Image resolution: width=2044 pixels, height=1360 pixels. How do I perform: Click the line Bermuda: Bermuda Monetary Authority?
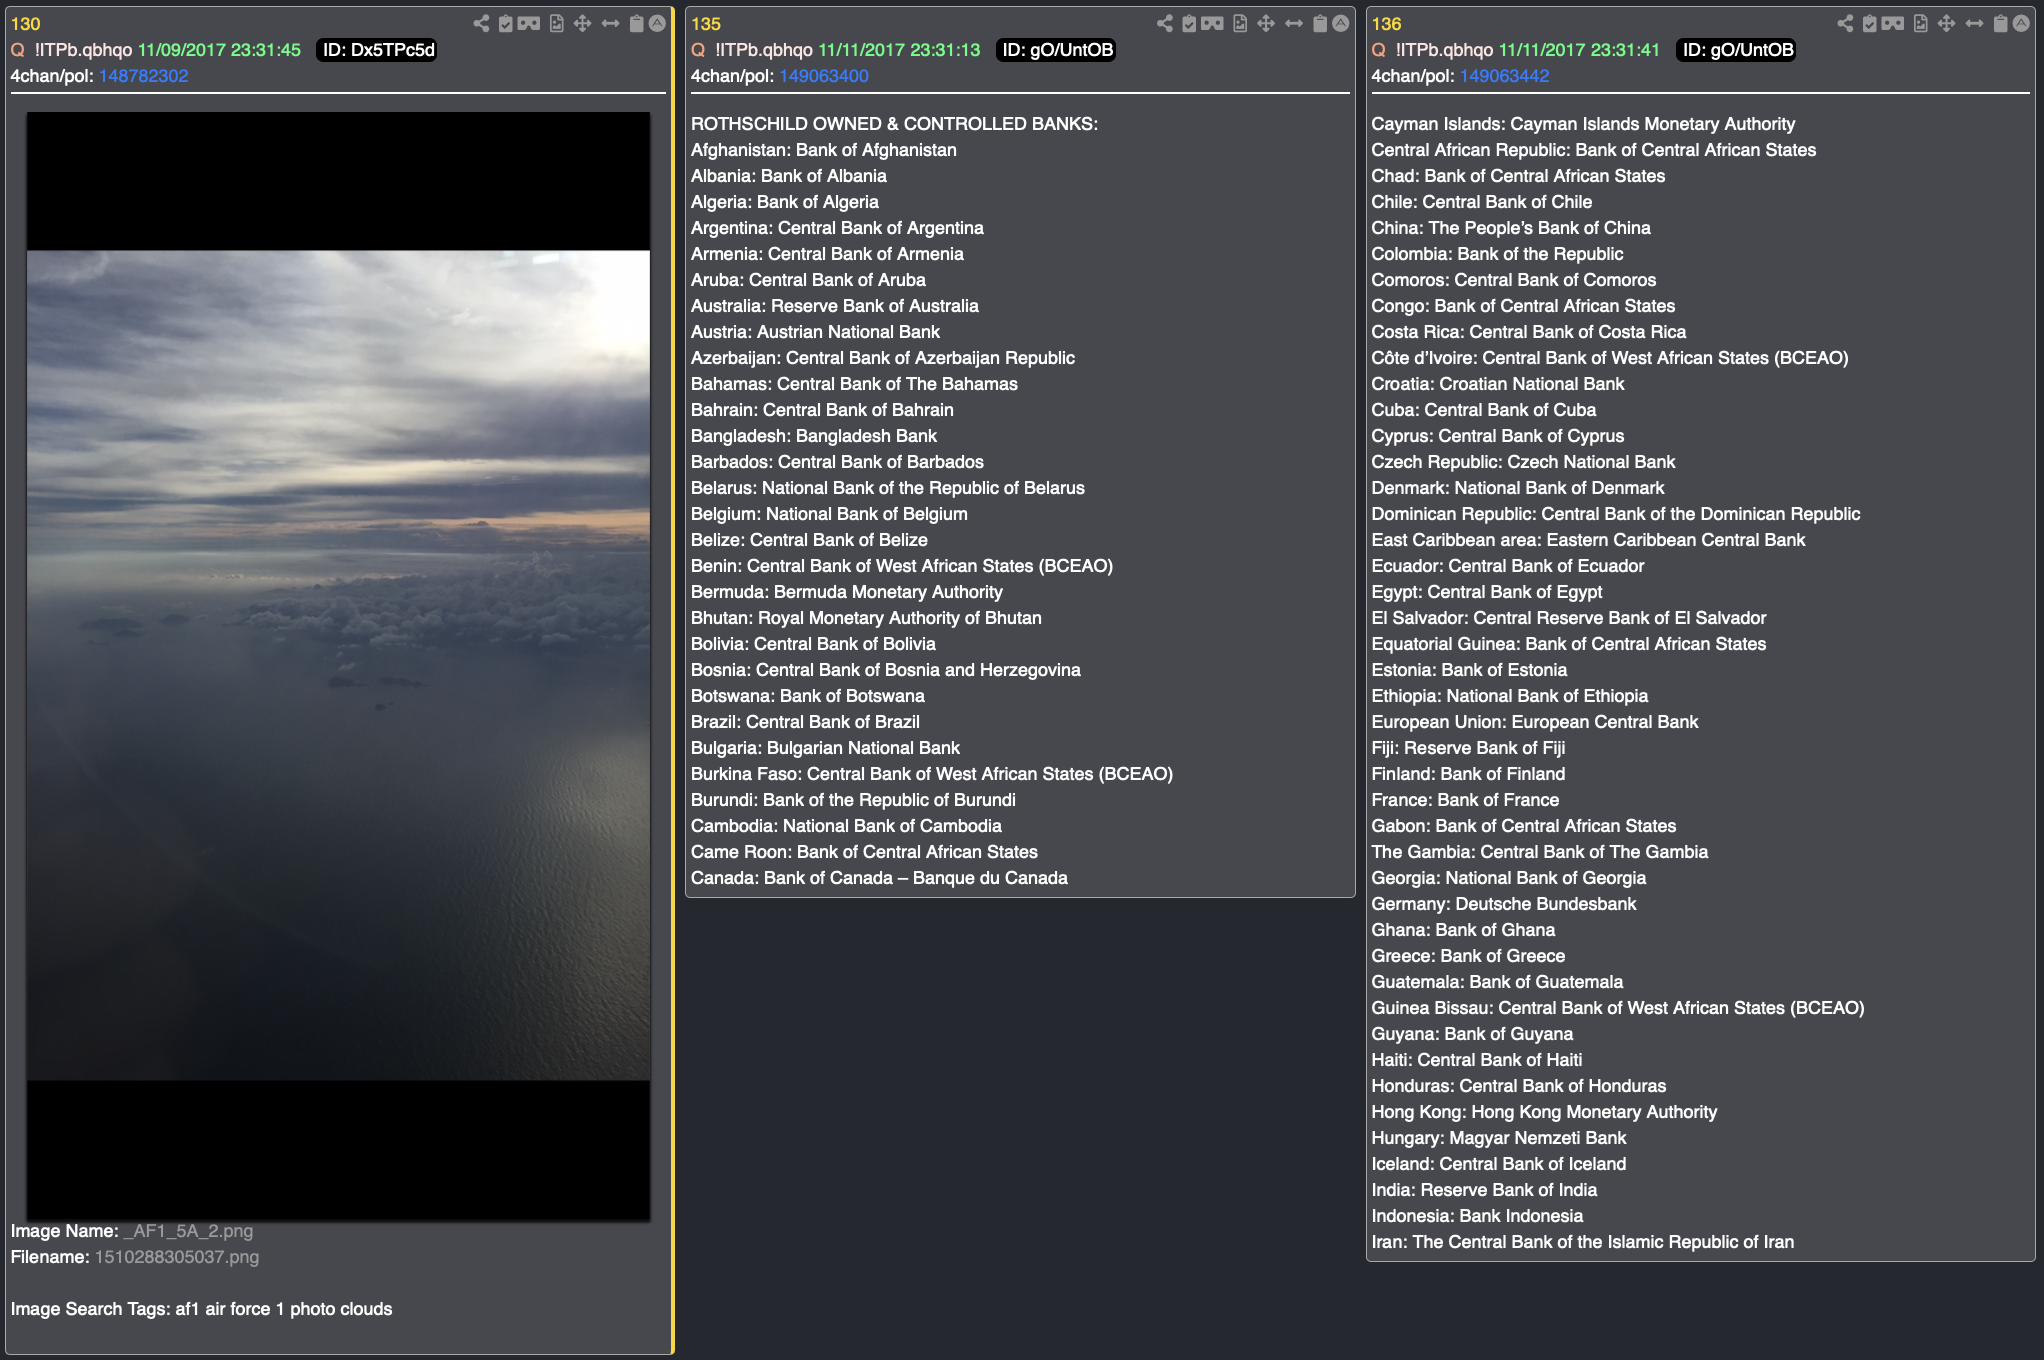point(846,592)
